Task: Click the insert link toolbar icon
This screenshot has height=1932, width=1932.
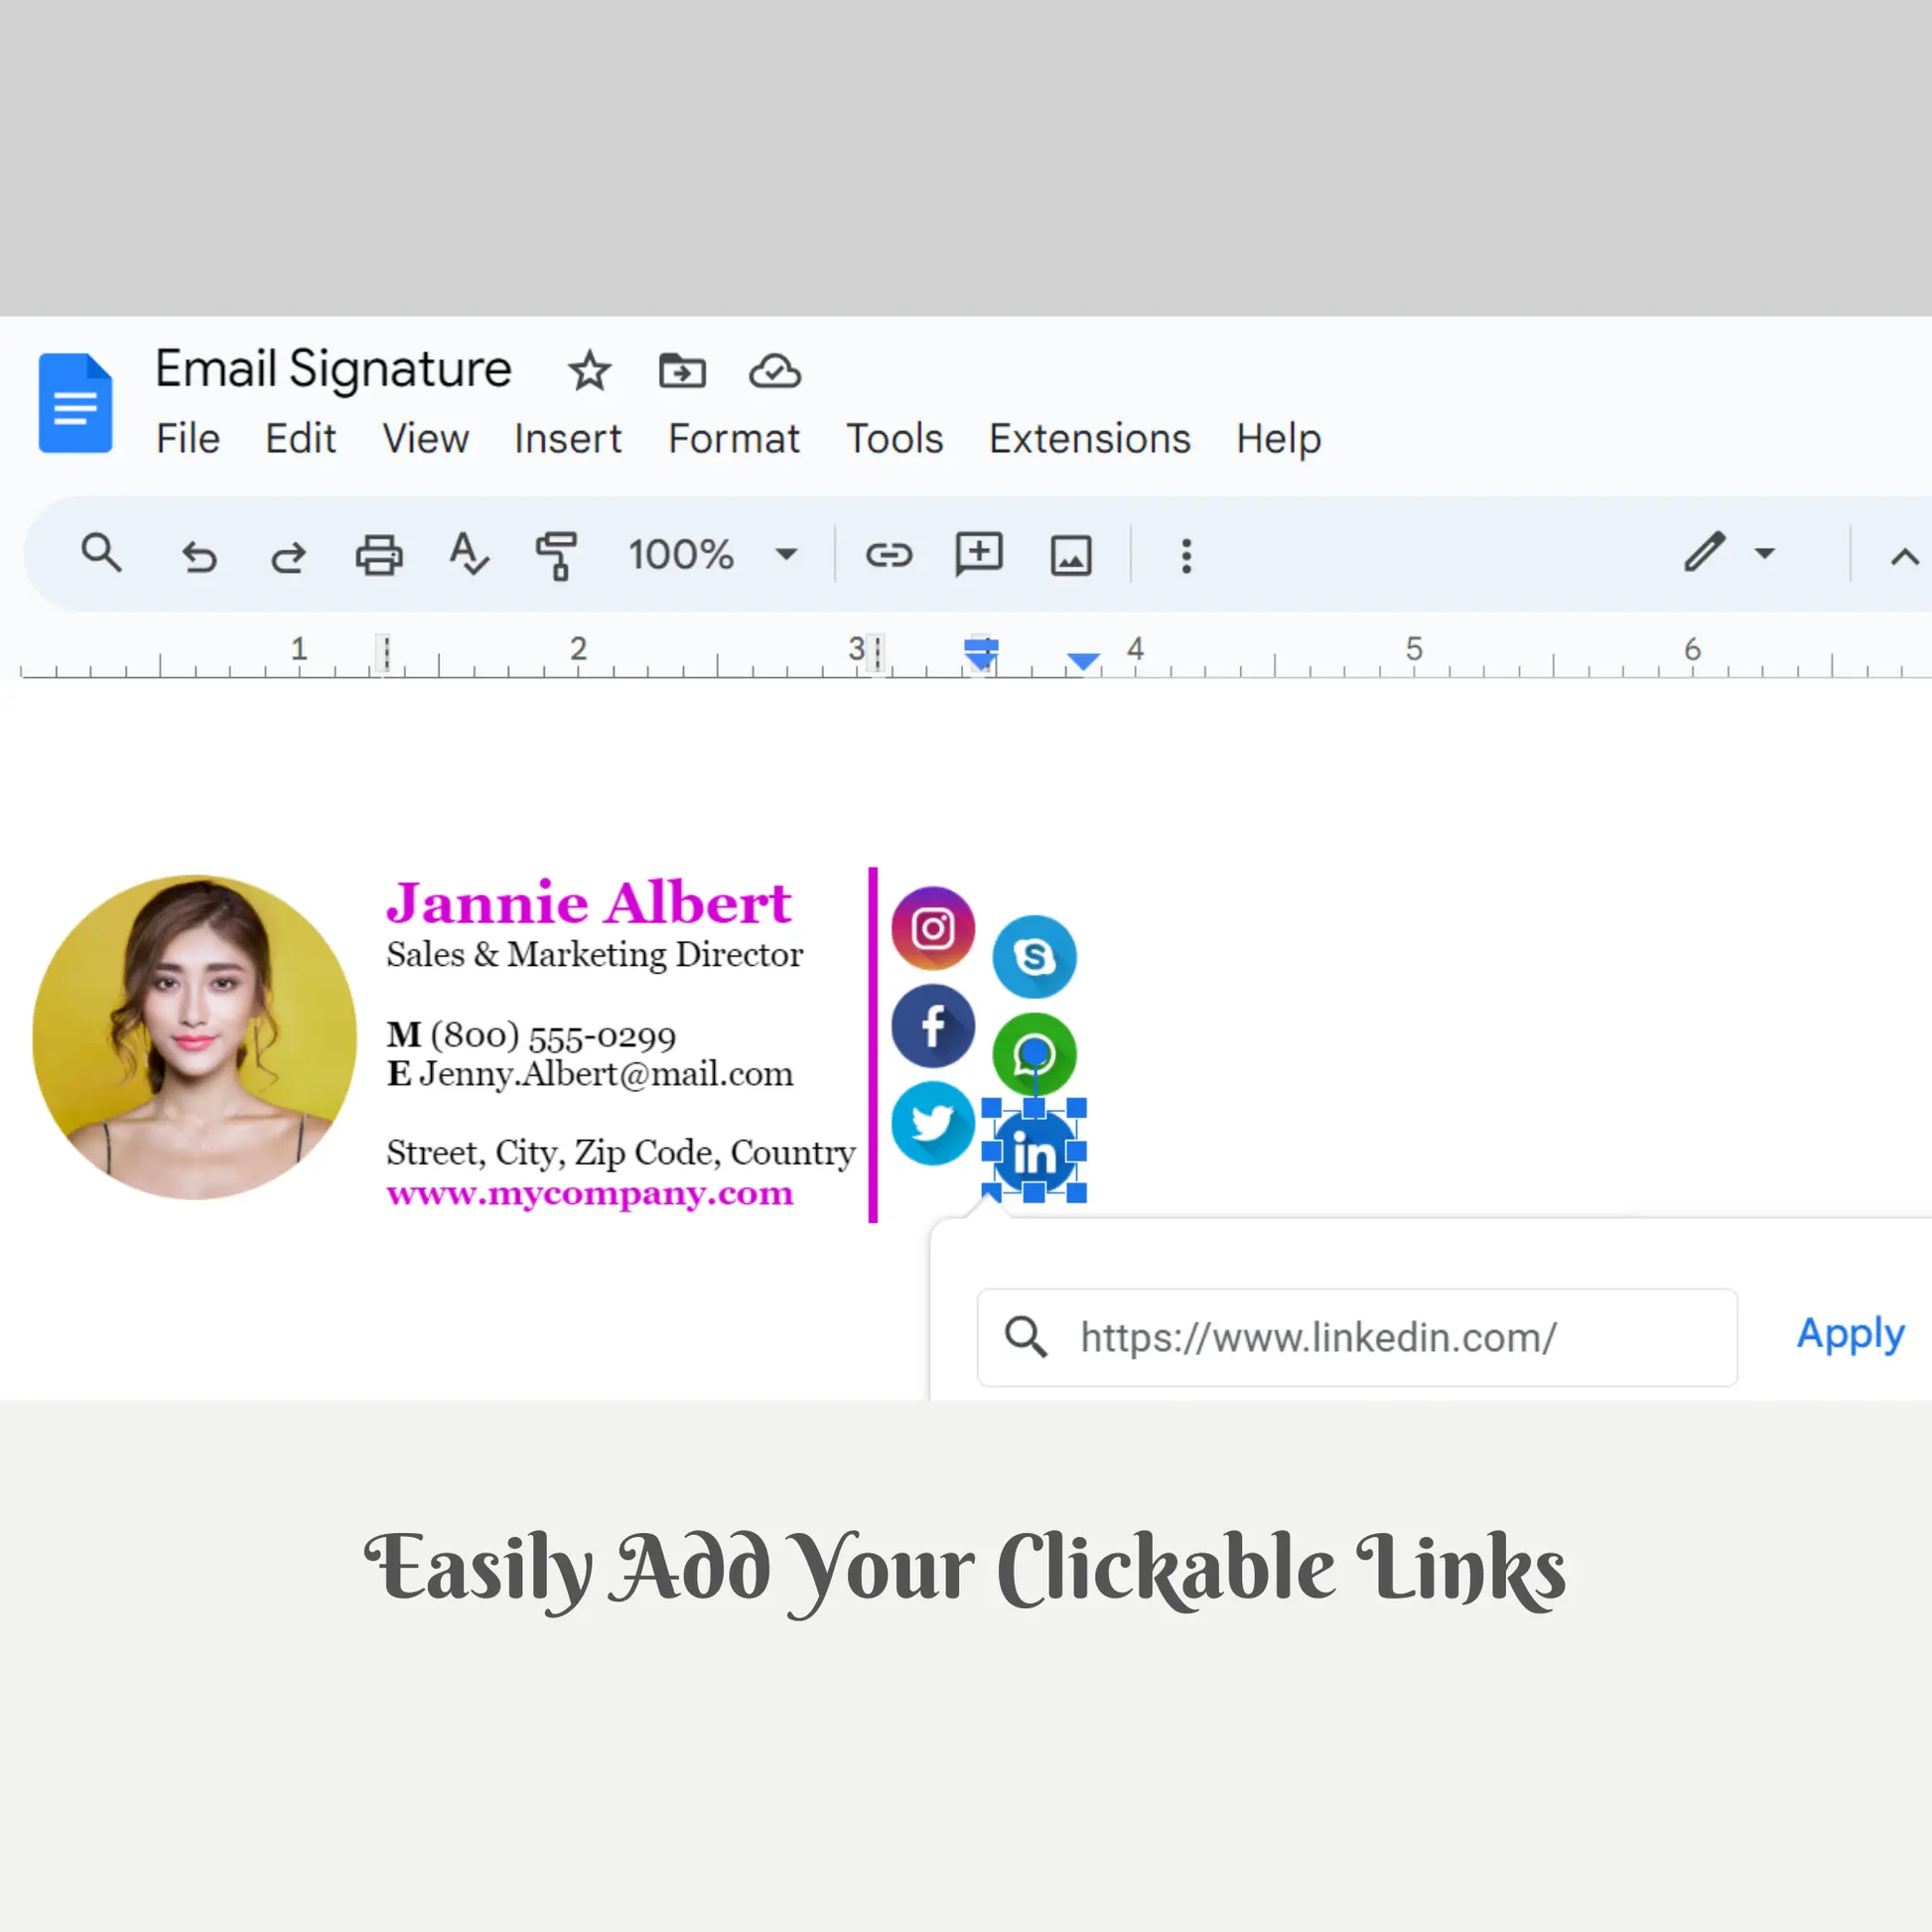Action: click(x=888, y=554)
